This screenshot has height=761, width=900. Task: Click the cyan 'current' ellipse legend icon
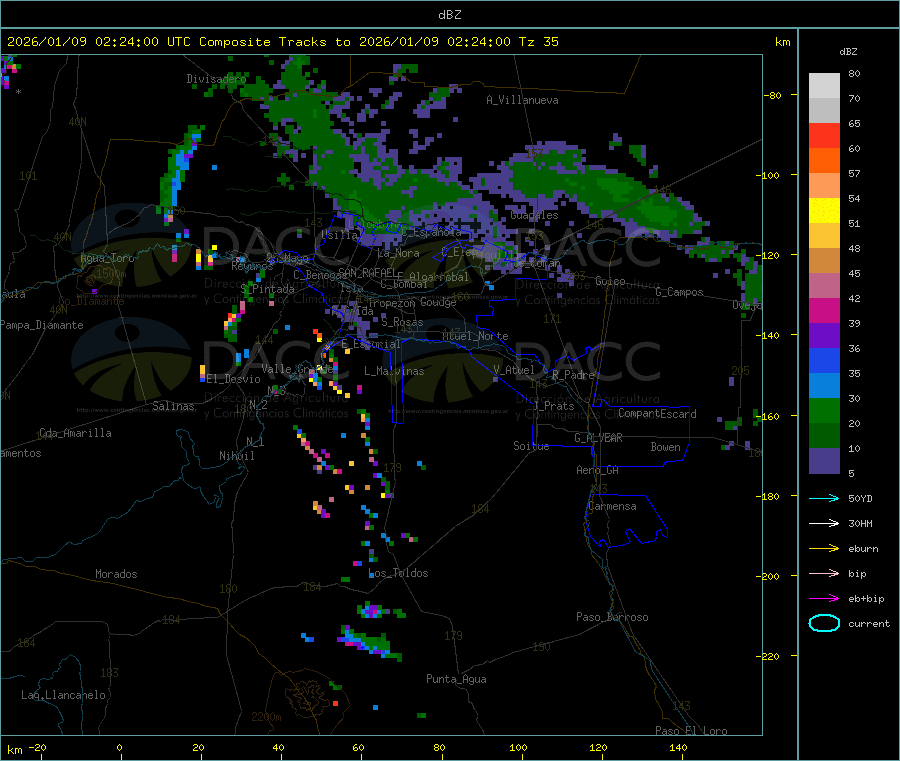[x=824, y=623]
